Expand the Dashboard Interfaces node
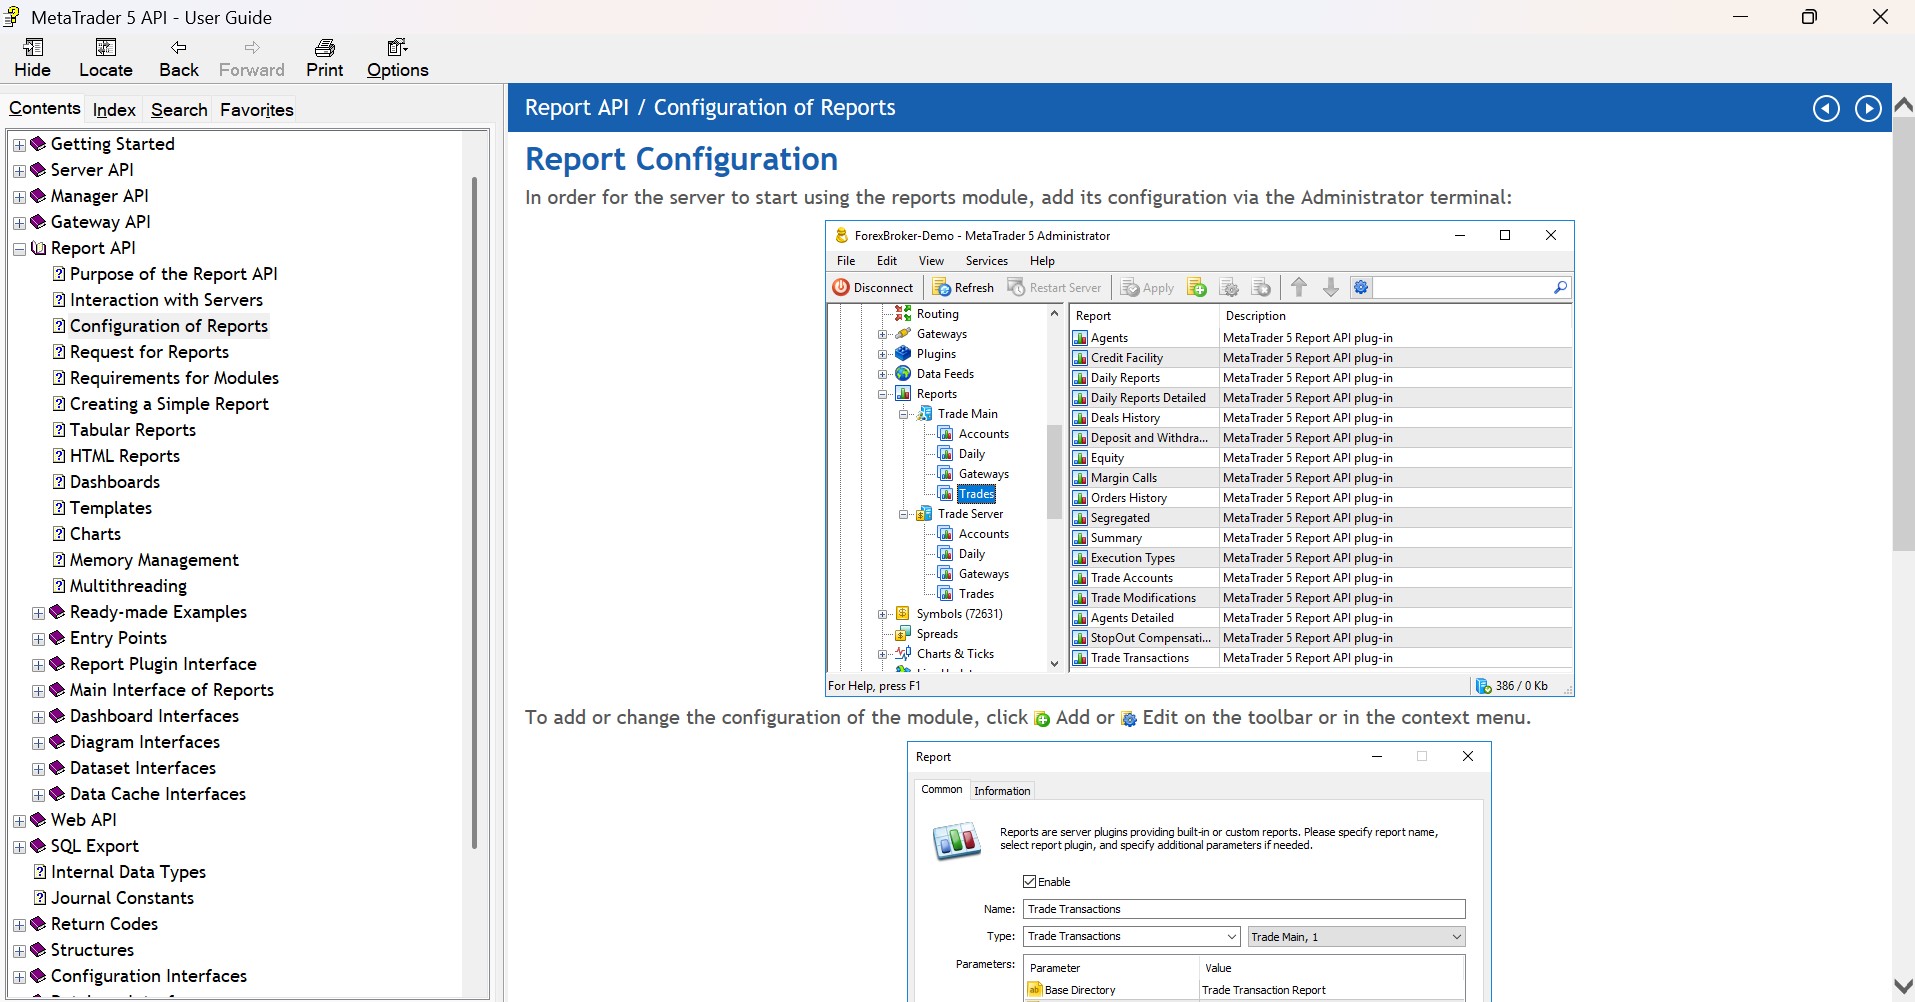 (x=38, y=717)
